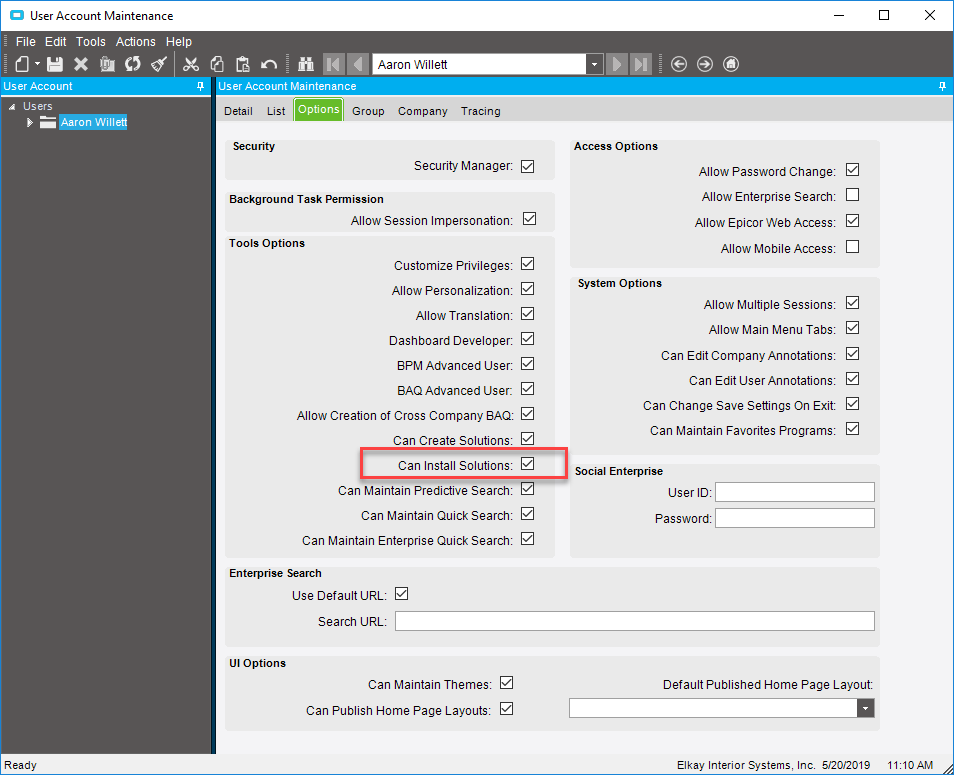Toggle Allow Session Impersonation checkbox
The height and width of the screenshot is (775, 954).
[x=529, y=218]
